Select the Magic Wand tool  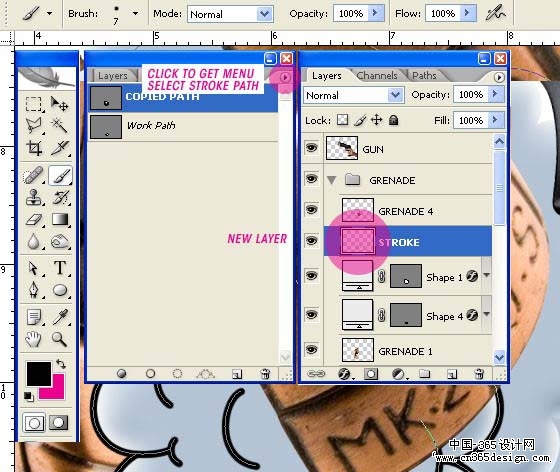tap(60, 126)
